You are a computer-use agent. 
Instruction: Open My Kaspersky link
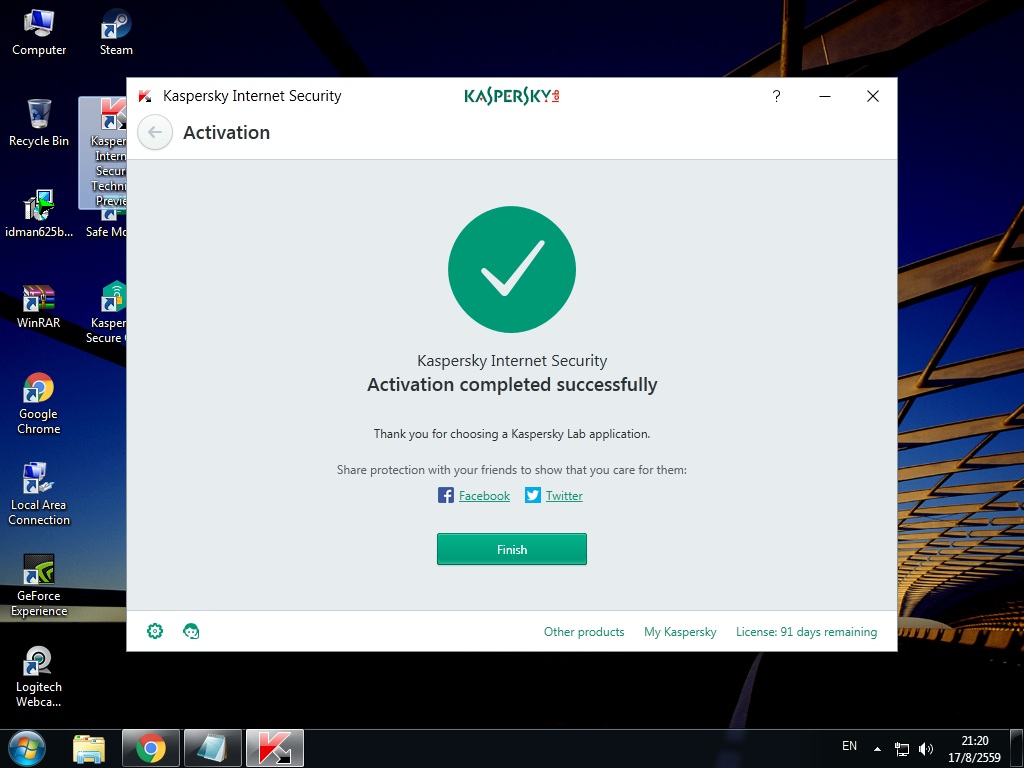[x=680, y=632]
